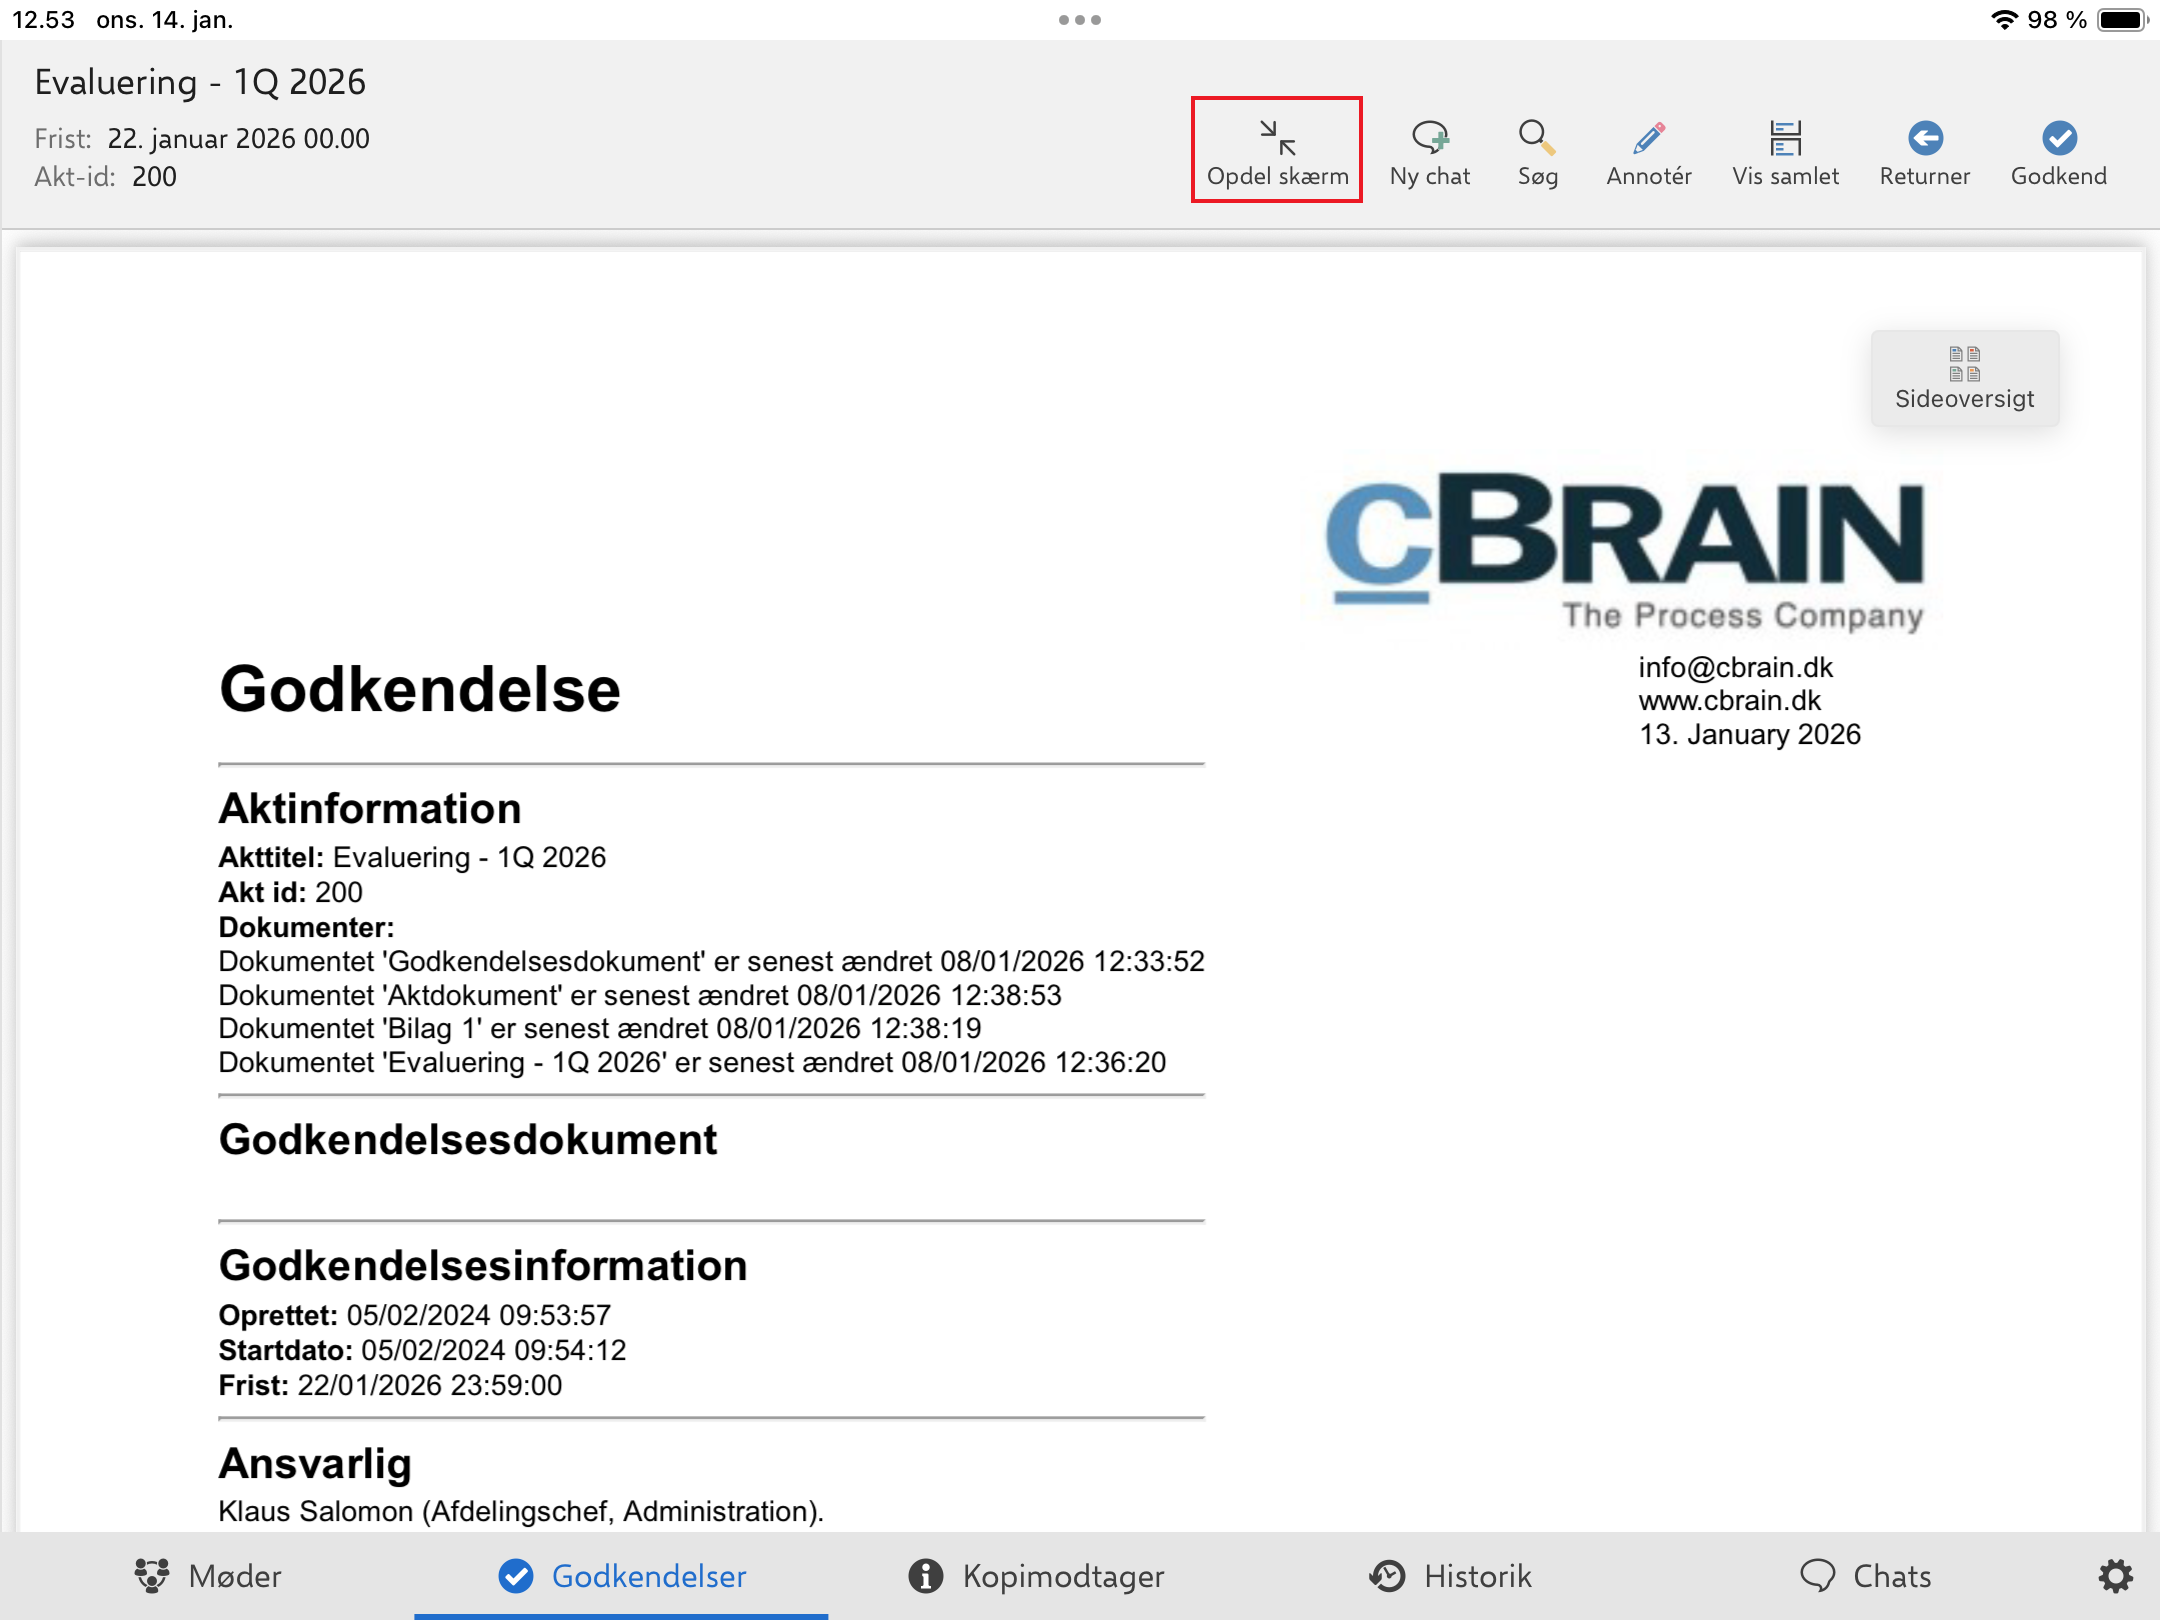Tap the info@cbrain.dk email address

point(1735,667)
